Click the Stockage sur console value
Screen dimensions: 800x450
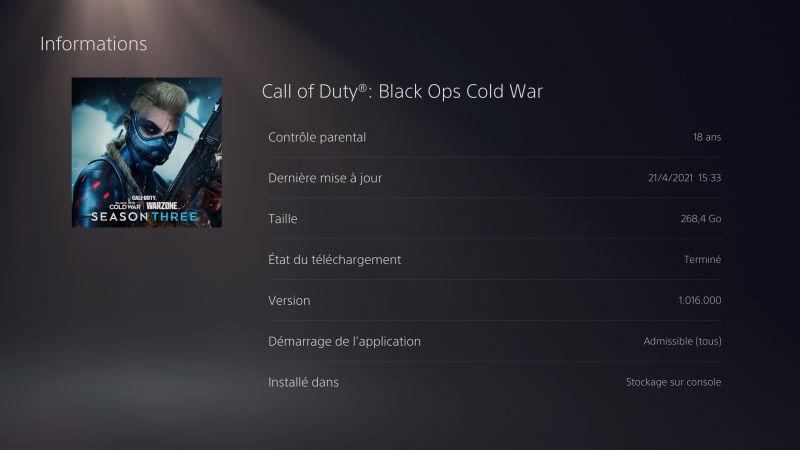pos(673,382)
